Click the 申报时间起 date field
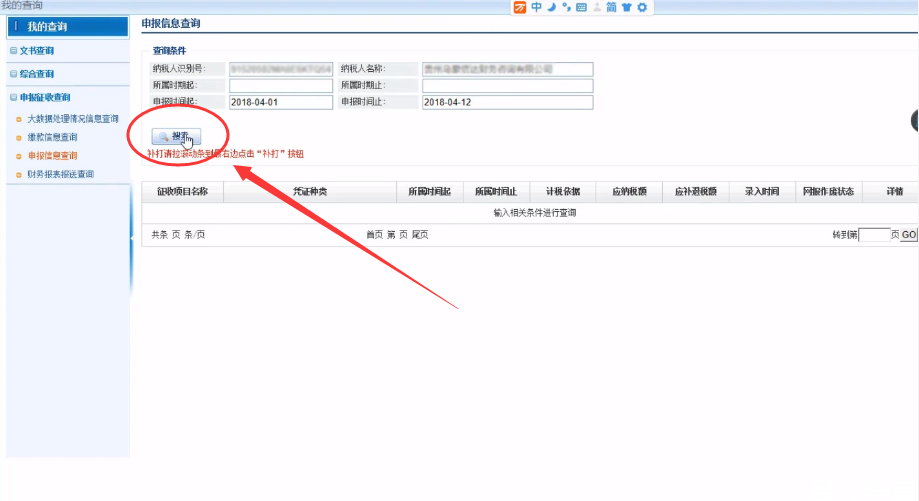The image size is (919, 501). [x=280, y=102]
